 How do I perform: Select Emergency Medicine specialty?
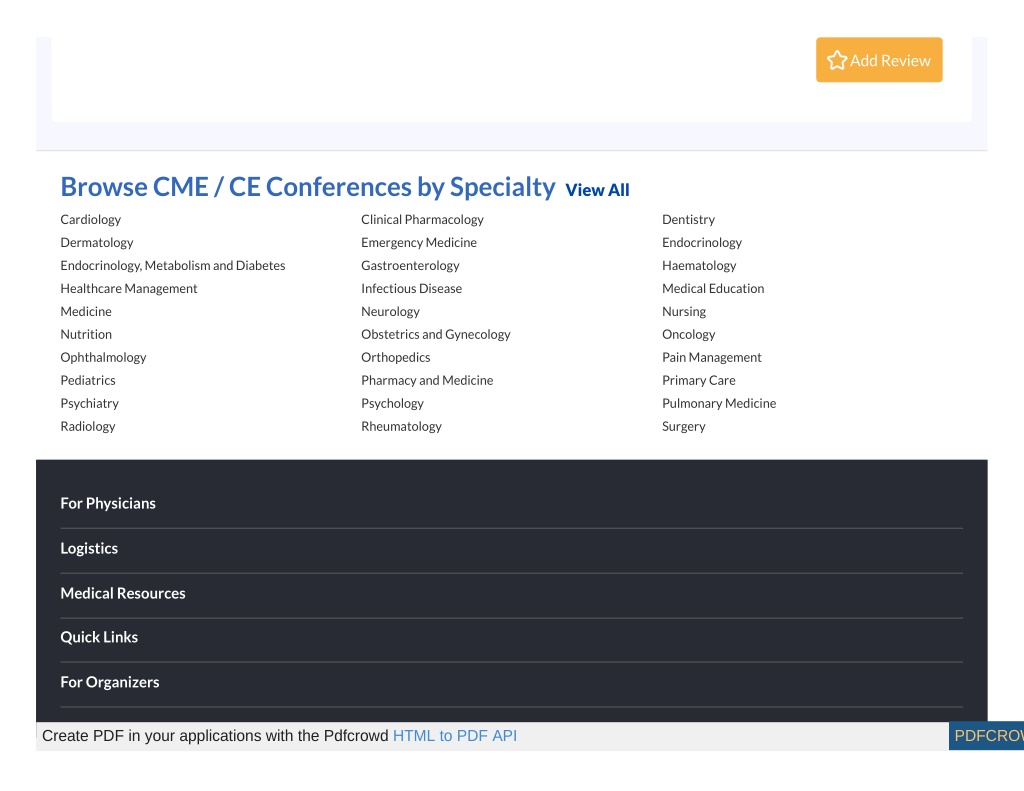click(419, 242)
